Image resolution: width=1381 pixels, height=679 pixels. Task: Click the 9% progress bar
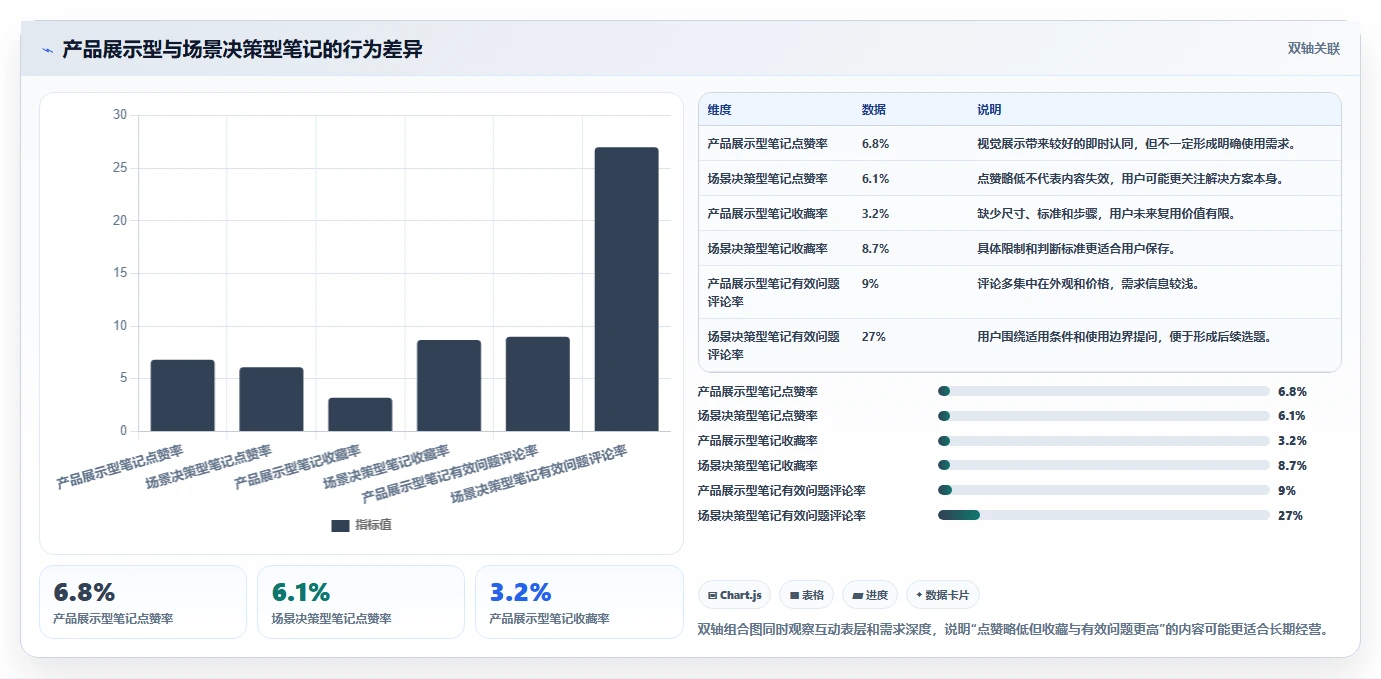(1104, 490)
